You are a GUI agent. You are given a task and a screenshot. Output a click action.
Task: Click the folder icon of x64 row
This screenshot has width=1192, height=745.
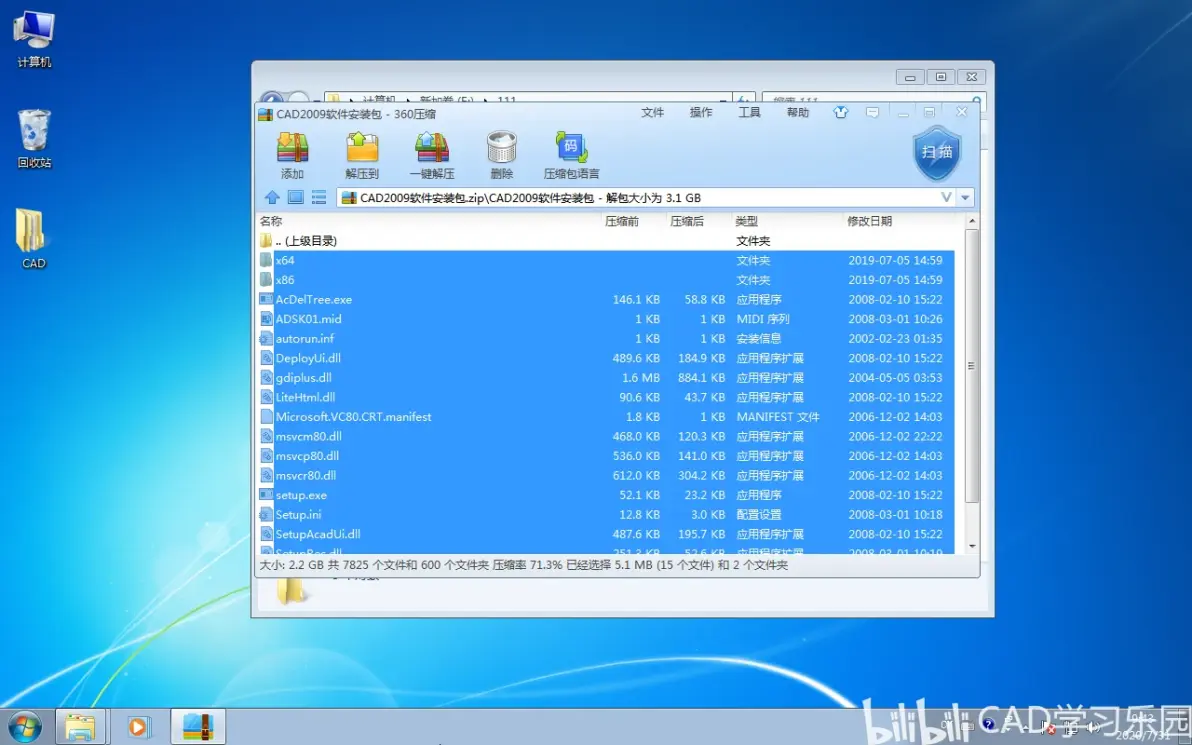tap(265, 260)
